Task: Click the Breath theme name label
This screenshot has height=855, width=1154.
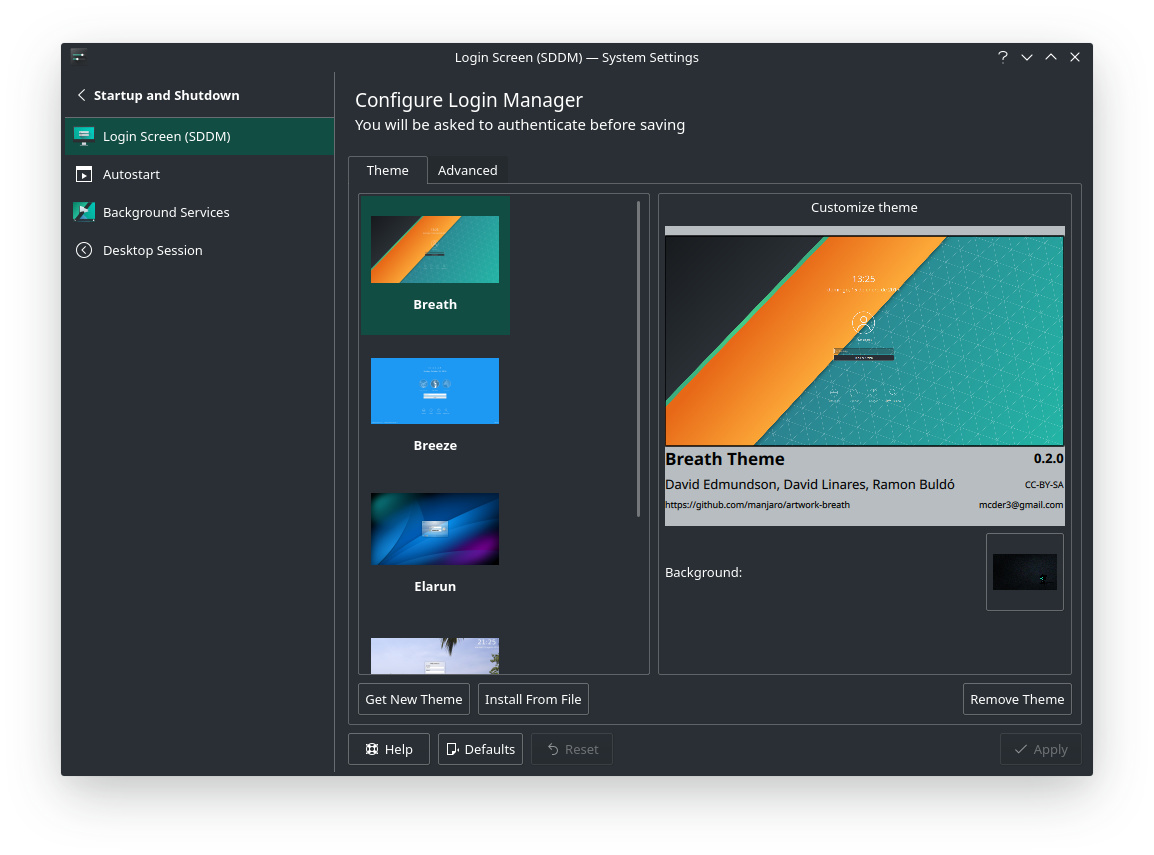Action: point(435,305)
